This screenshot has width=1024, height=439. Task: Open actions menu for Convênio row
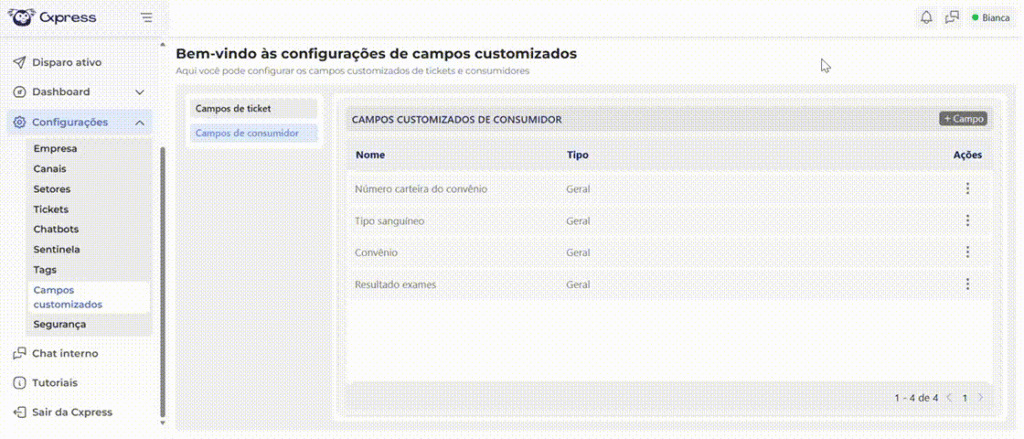tap(967, 253)
